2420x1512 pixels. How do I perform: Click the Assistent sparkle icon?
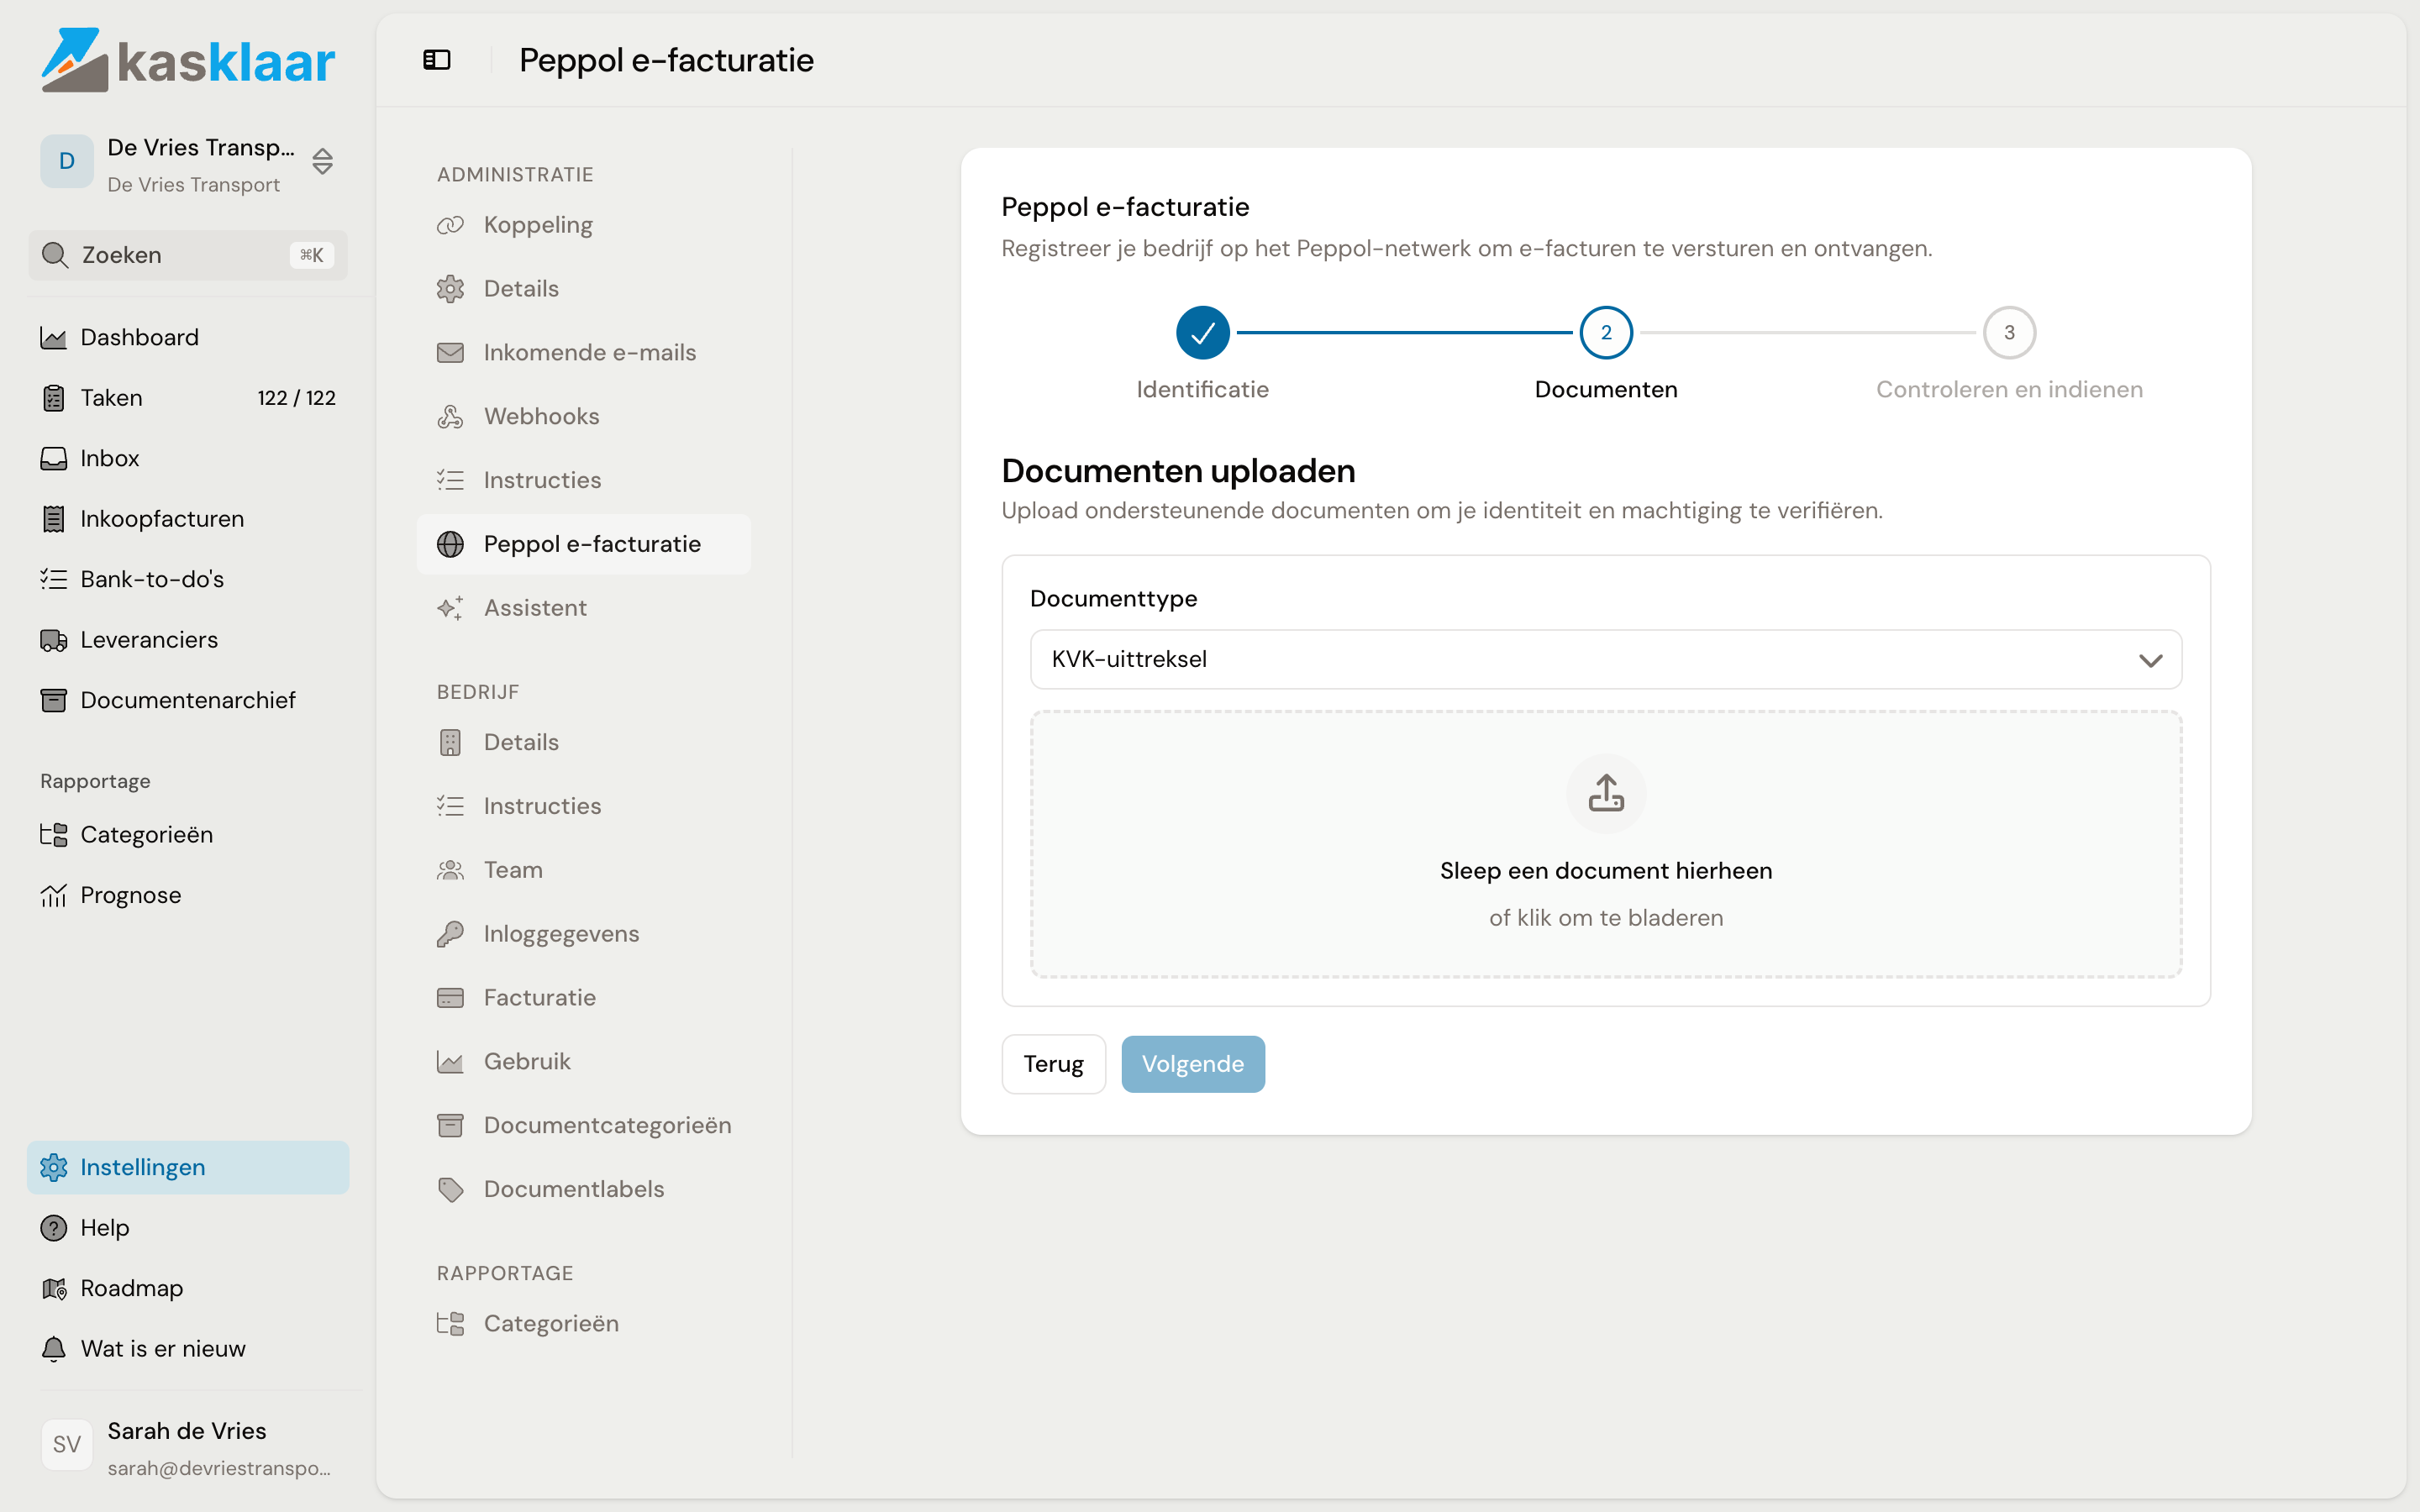pos(450,608)
